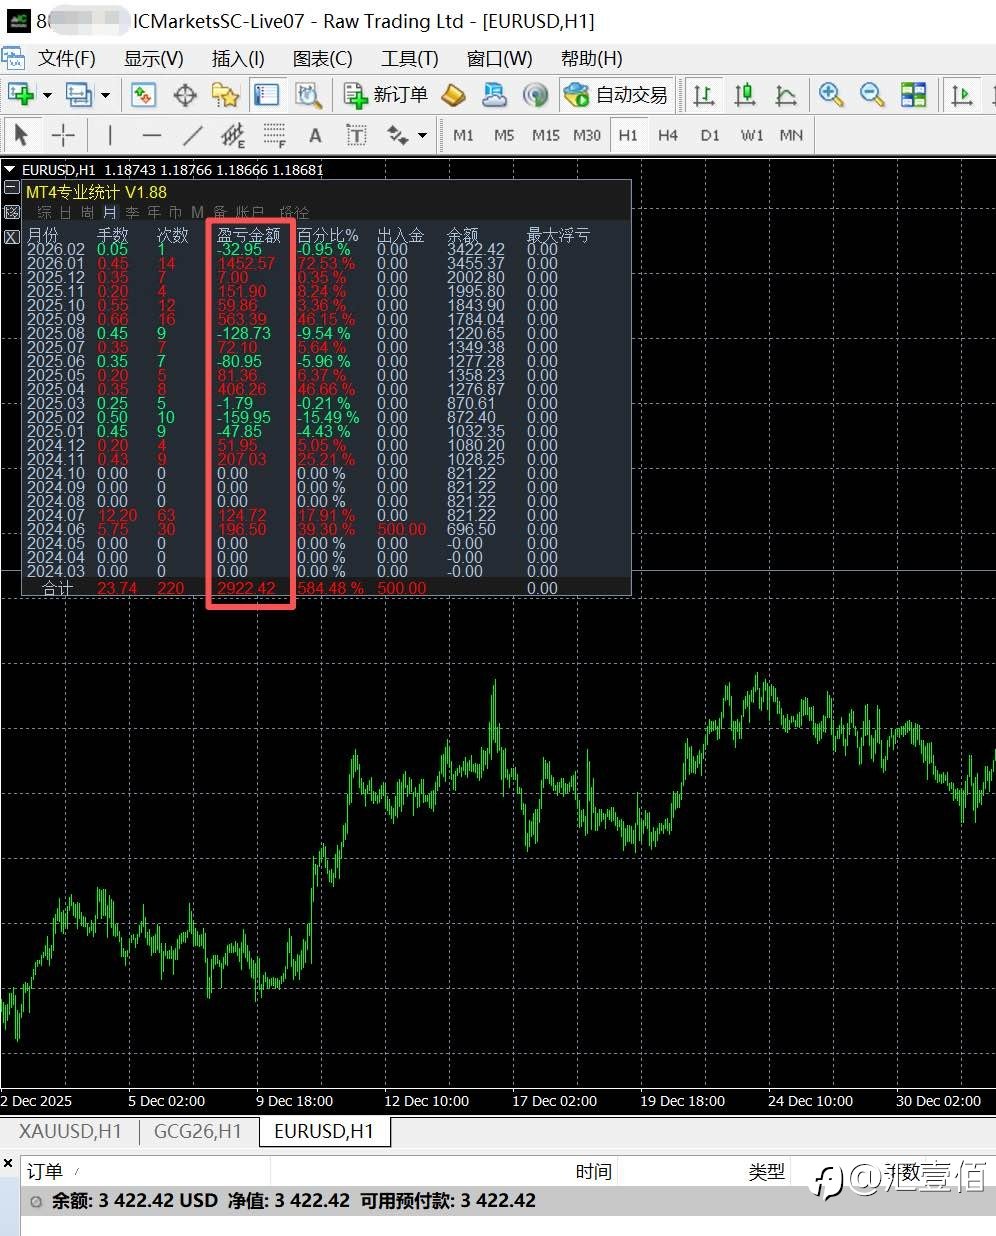Open the 帮助(H) menu

coord(591,58)
